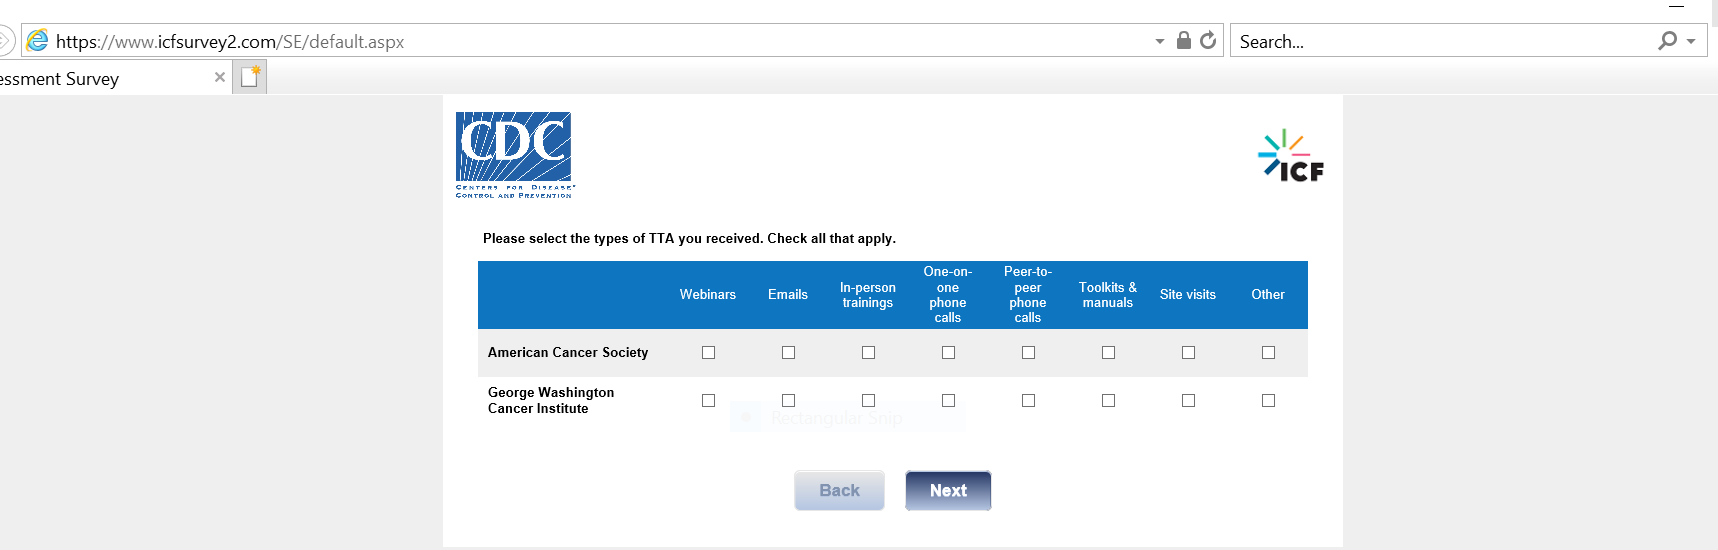Click the Next button
This screenshot has height=550, width=1718.
pyautogui.click(x=948, y=491)
